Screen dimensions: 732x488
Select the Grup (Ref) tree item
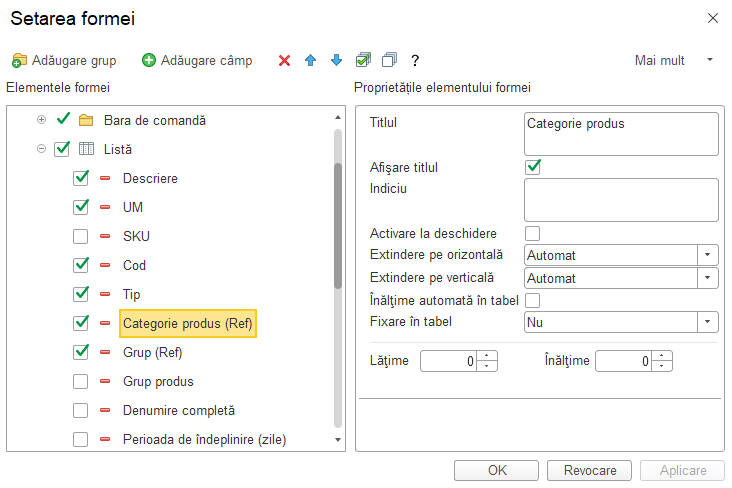(153, 352)
